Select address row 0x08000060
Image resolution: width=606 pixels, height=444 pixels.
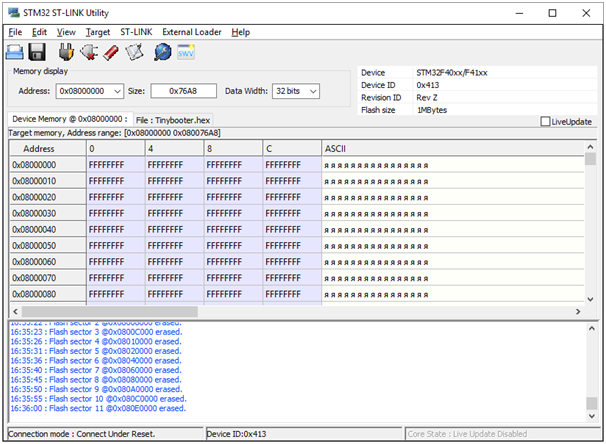click(48, 262)
